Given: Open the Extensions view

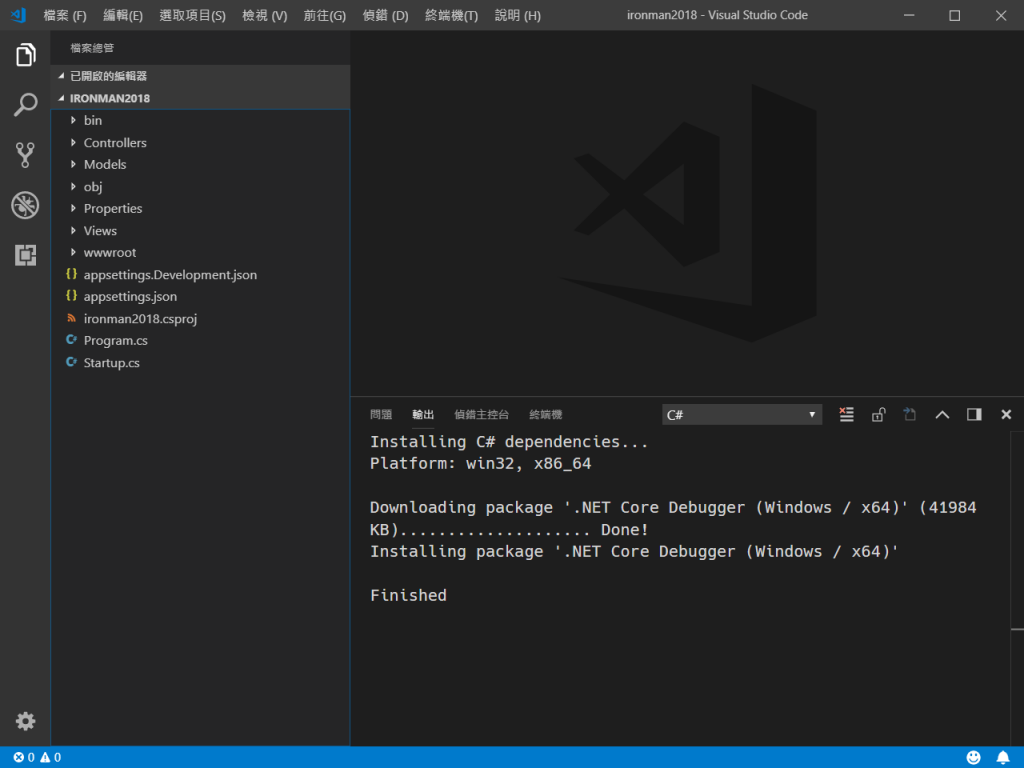Looking at the screenshot, I should pyautogui.click(x=25, y=255).
